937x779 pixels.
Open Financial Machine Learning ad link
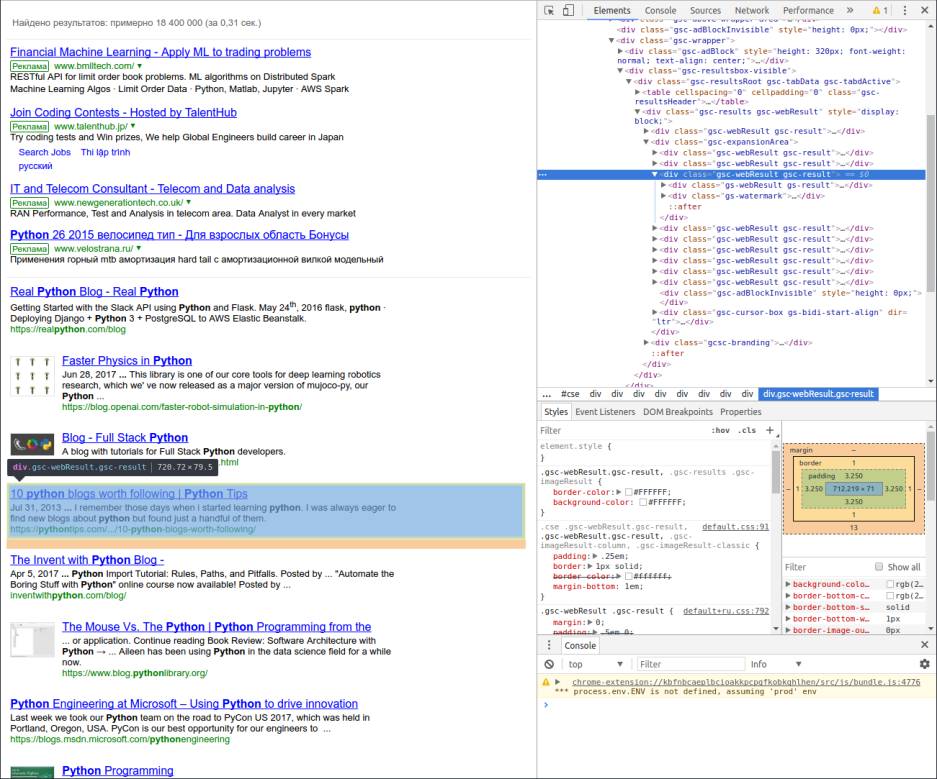(161, 52)
